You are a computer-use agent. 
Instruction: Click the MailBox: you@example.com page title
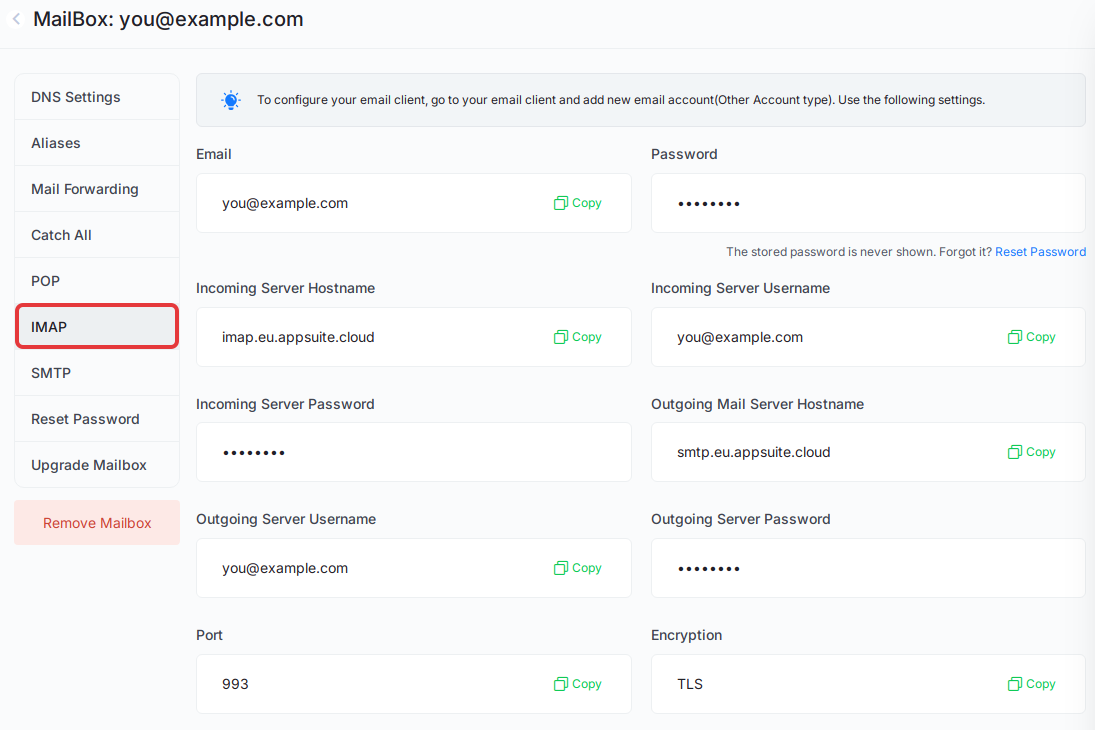pos(168,19)
